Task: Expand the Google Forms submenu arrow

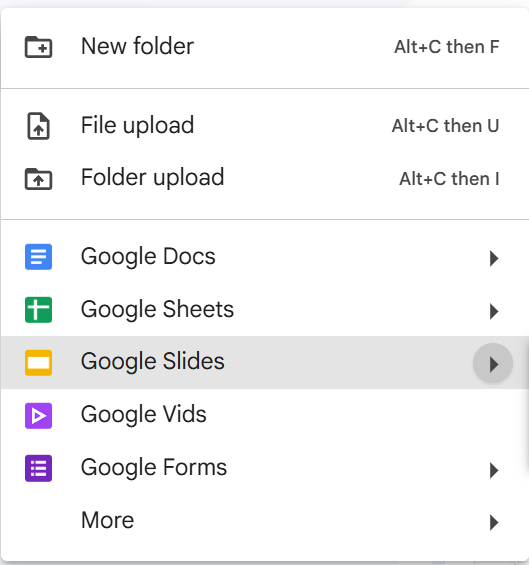Action: click(x=494, y=470)
